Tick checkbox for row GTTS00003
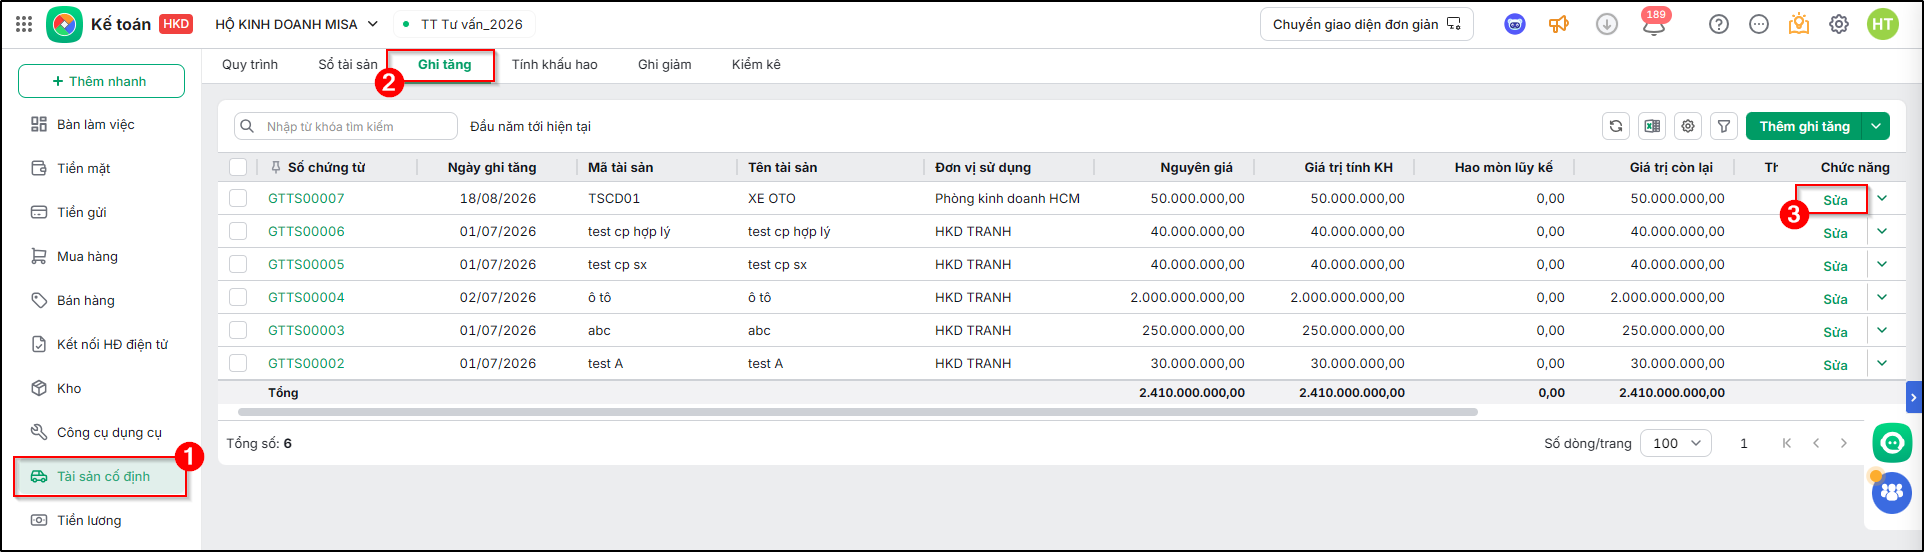 (x=238, y=330)
